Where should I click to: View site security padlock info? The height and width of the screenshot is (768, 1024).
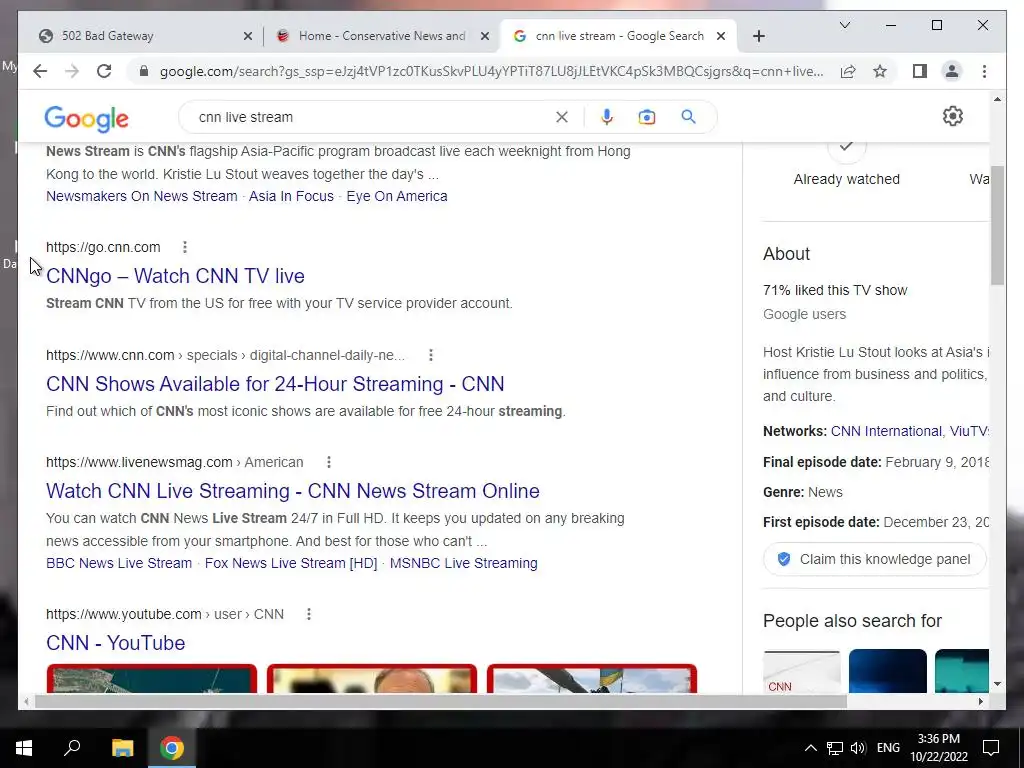point(144,71)
